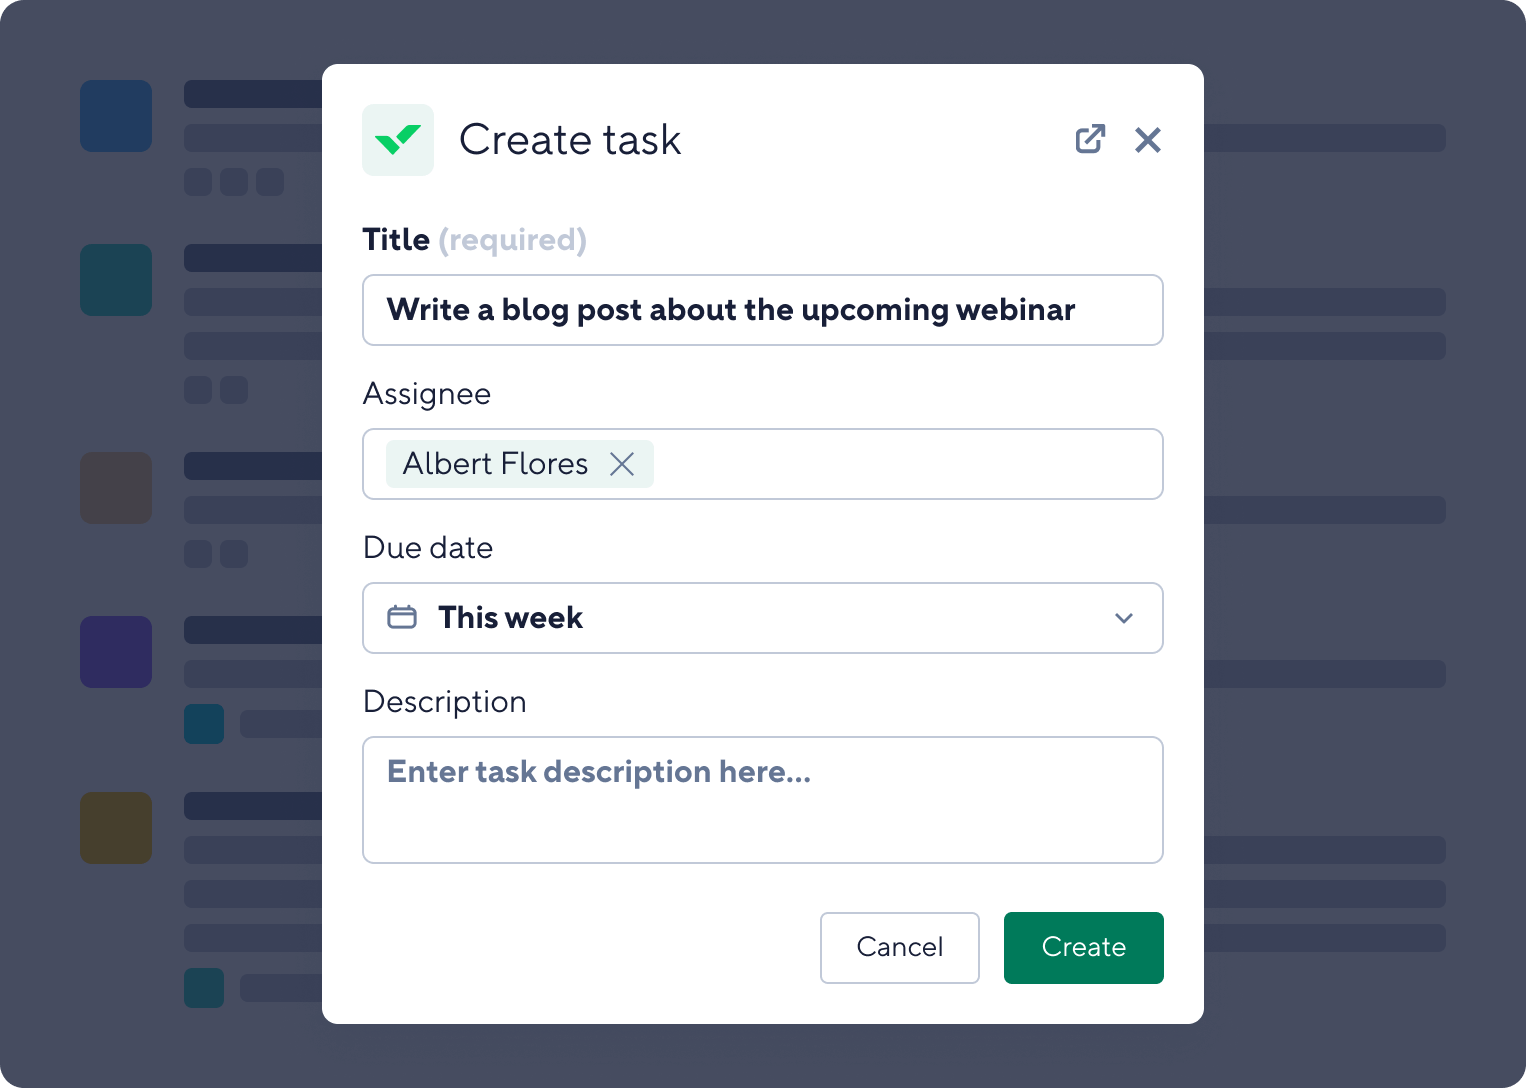Focus the Title text field
1526x1088 pixels.
[762, 310]
